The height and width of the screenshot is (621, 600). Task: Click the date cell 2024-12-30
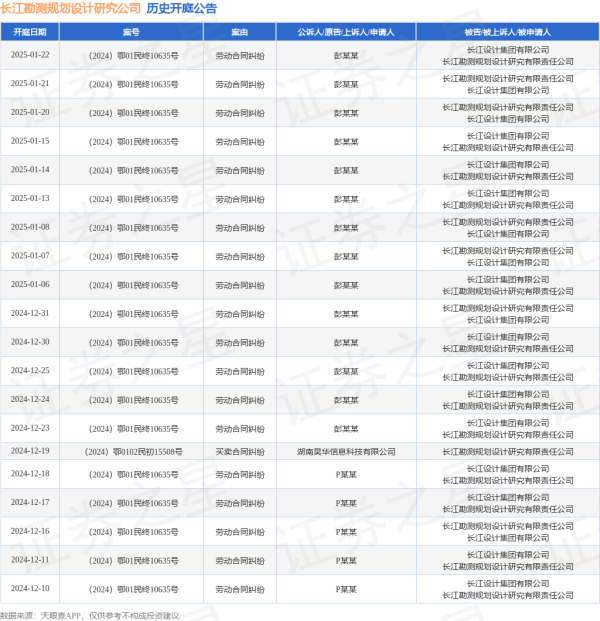click(30, 342)
